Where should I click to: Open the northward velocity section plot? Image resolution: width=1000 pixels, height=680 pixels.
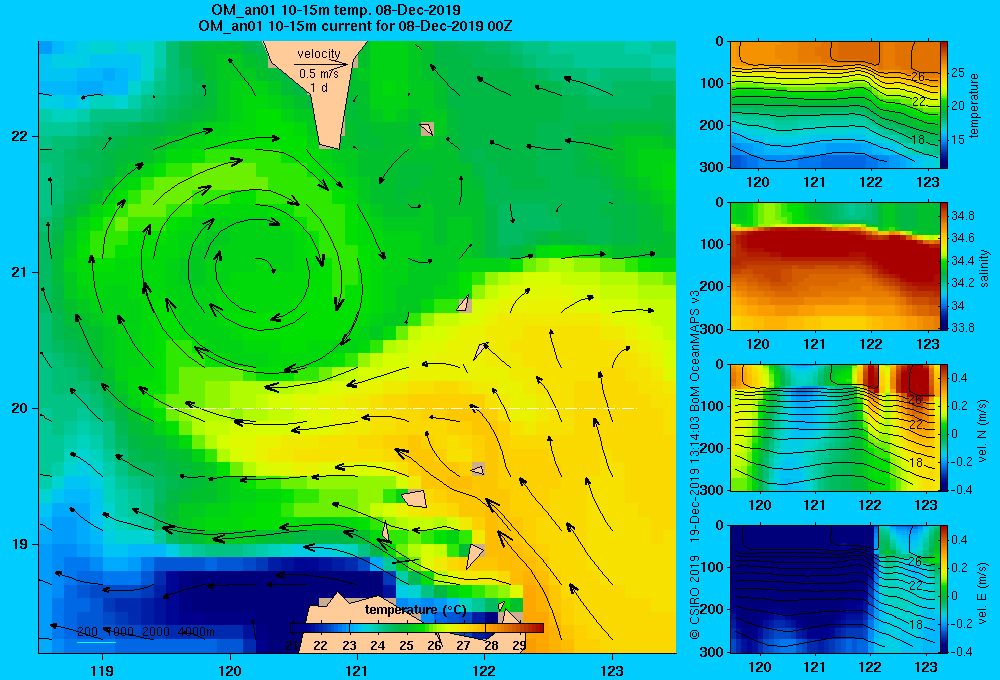[x=835, y=427]
